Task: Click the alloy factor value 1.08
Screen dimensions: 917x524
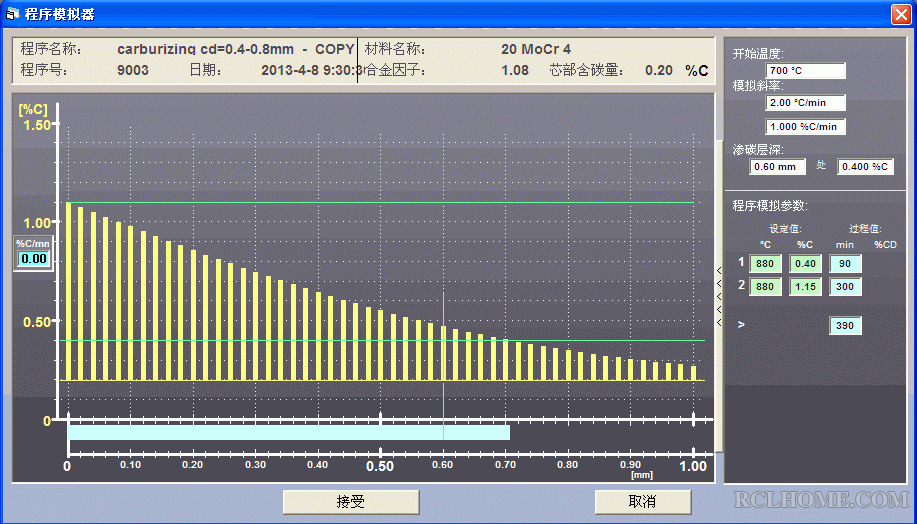Action: (x=515, y=70)
